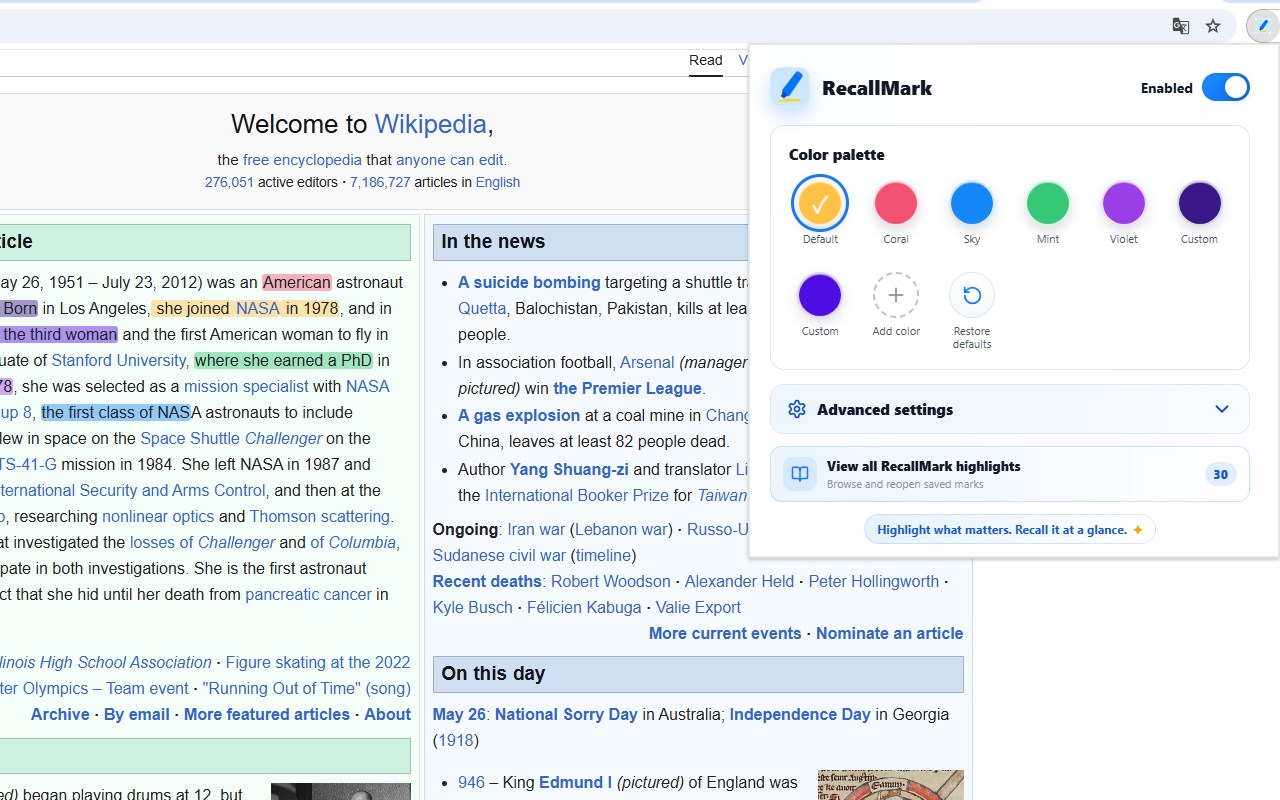Switch to the Read tab on Wikipedia
This screenshot has width=1280, height=800.
click(x=705, y=61)
